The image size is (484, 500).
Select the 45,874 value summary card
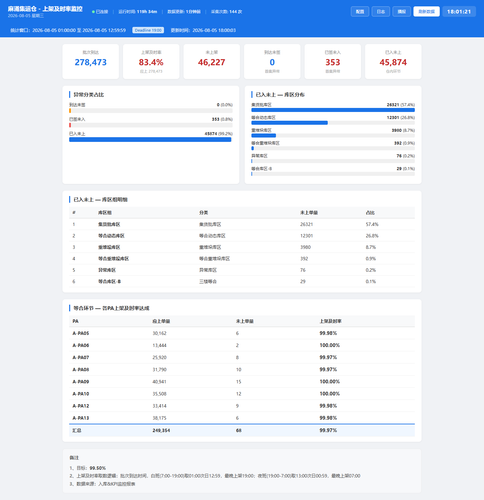point(393,61)
